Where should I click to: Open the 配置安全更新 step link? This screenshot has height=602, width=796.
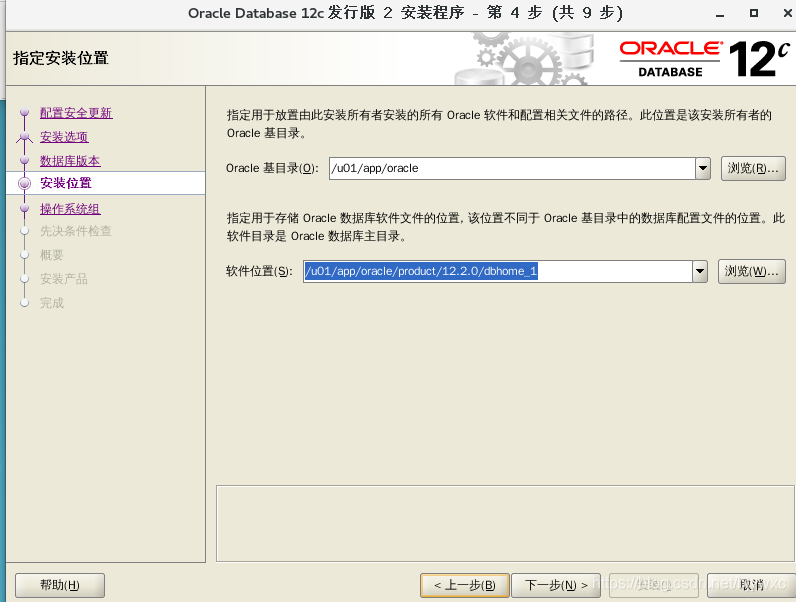point(76,113)
